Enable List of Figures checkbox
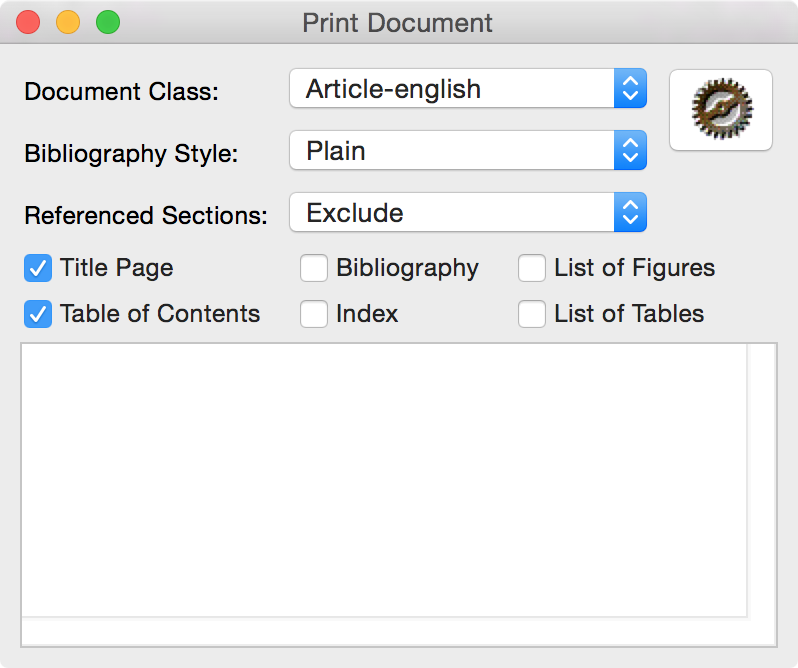This screenshot has height=668, width=798. click(532, 268)
